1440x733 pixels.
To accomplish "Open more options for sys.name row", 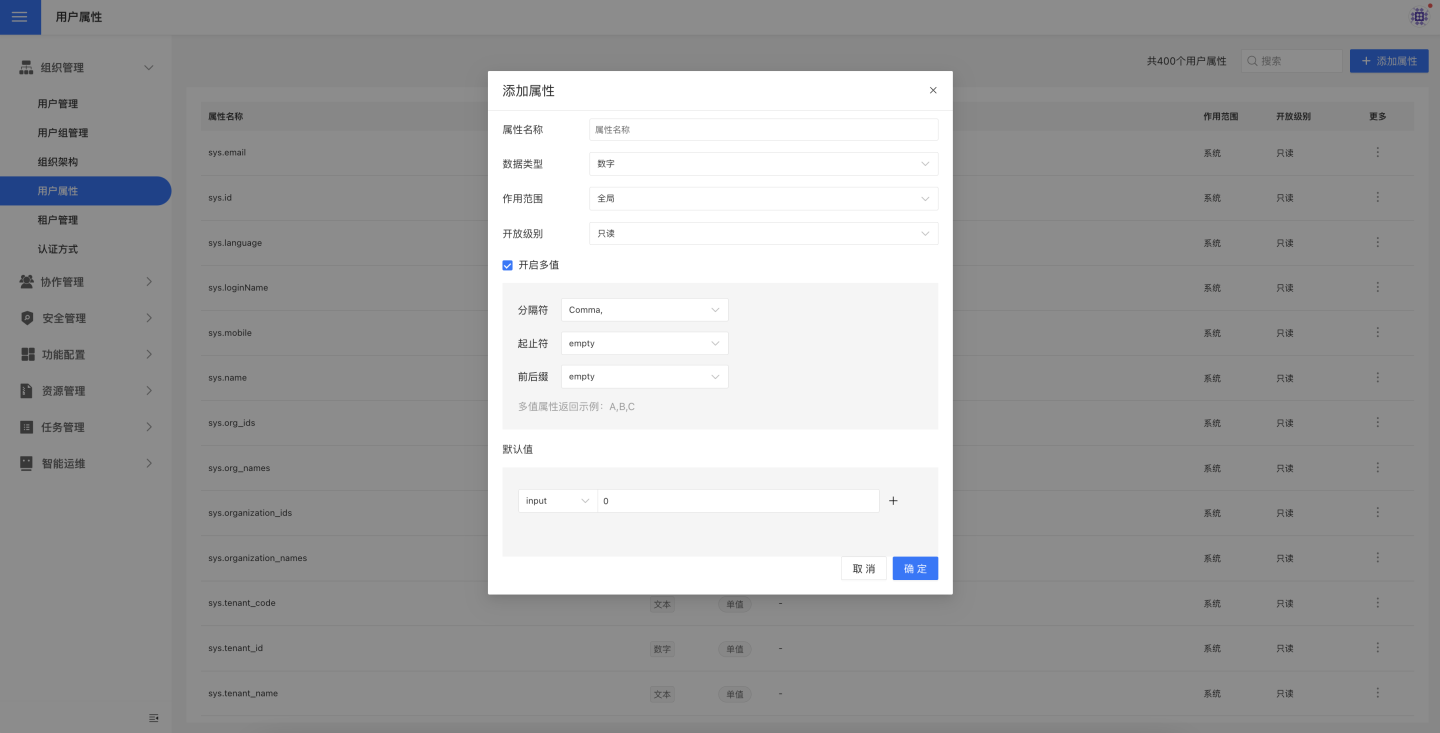I will click(1378, 378).
